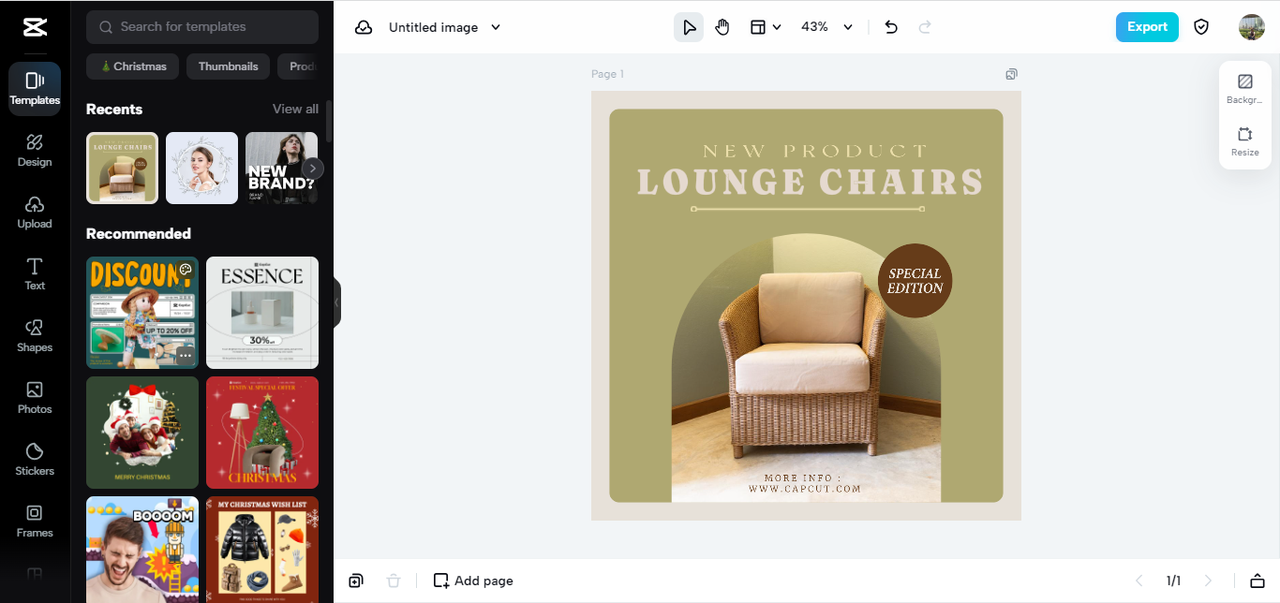
Task: Click the Recommended section heading
Action: tap(138, 233)
